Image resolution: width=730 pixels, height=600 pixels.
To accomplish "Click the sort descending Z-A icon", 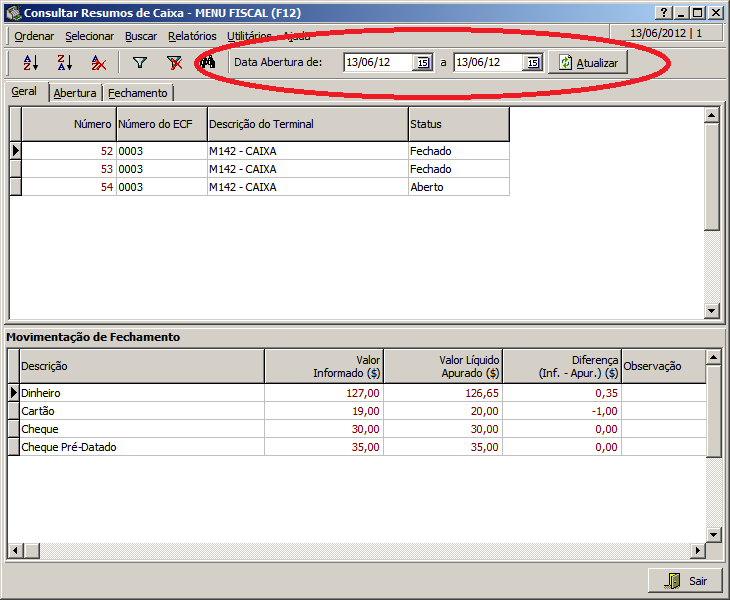I will 64,62.
